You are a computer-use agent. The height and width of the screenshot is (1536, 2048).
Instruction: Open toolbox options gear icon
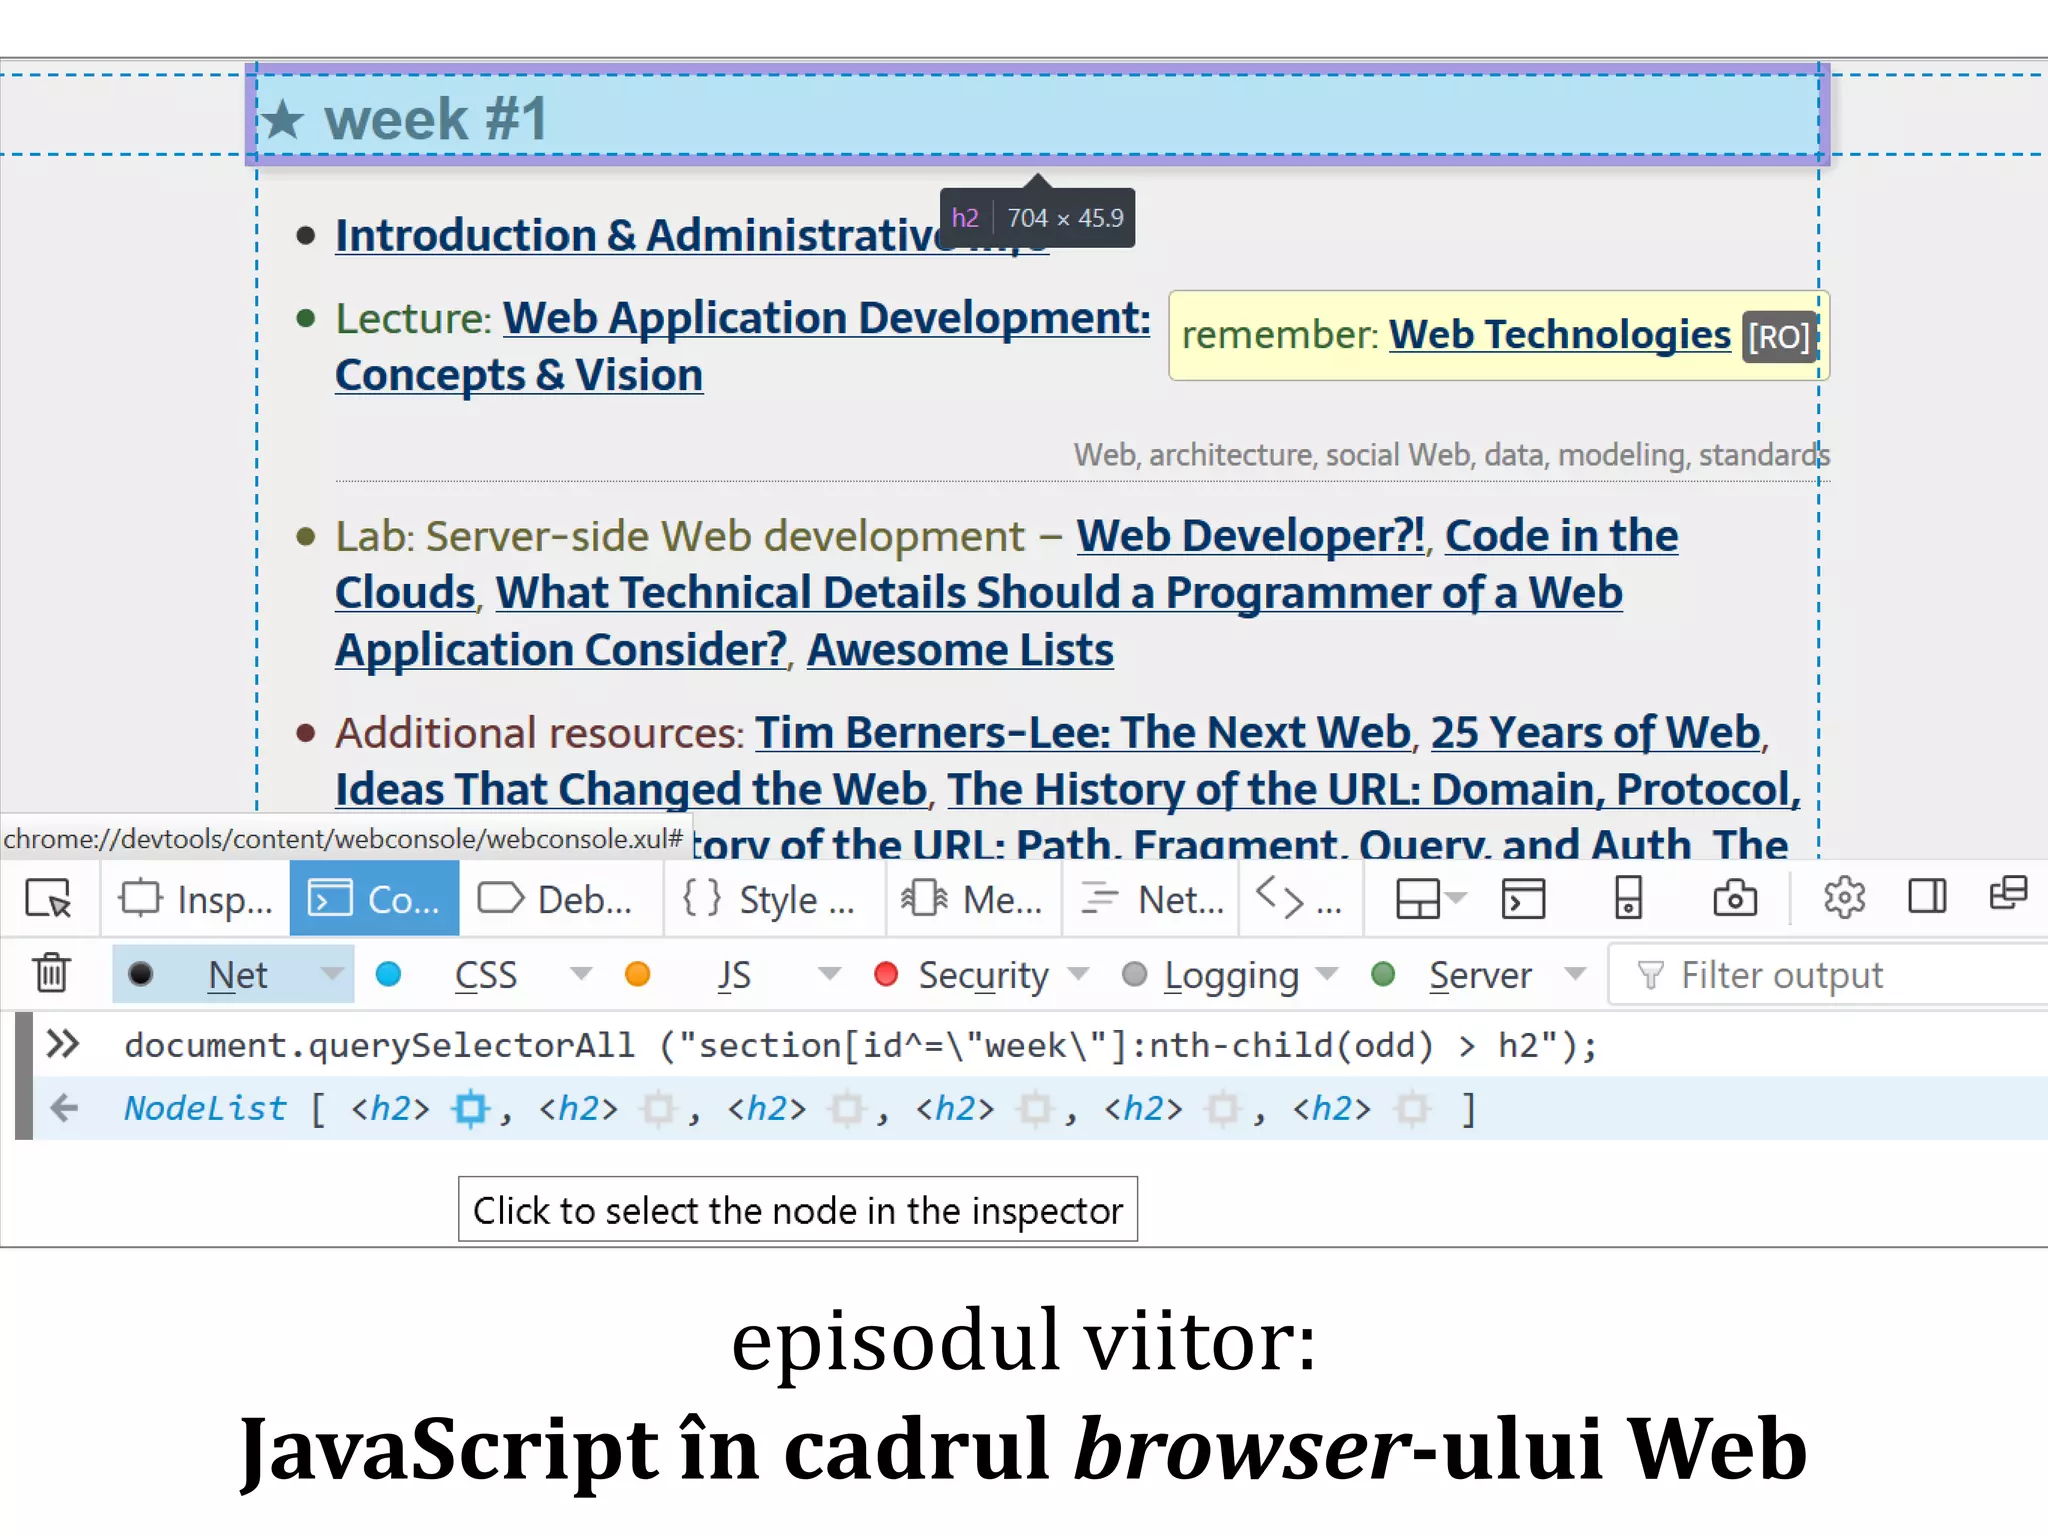[1844, 898]
